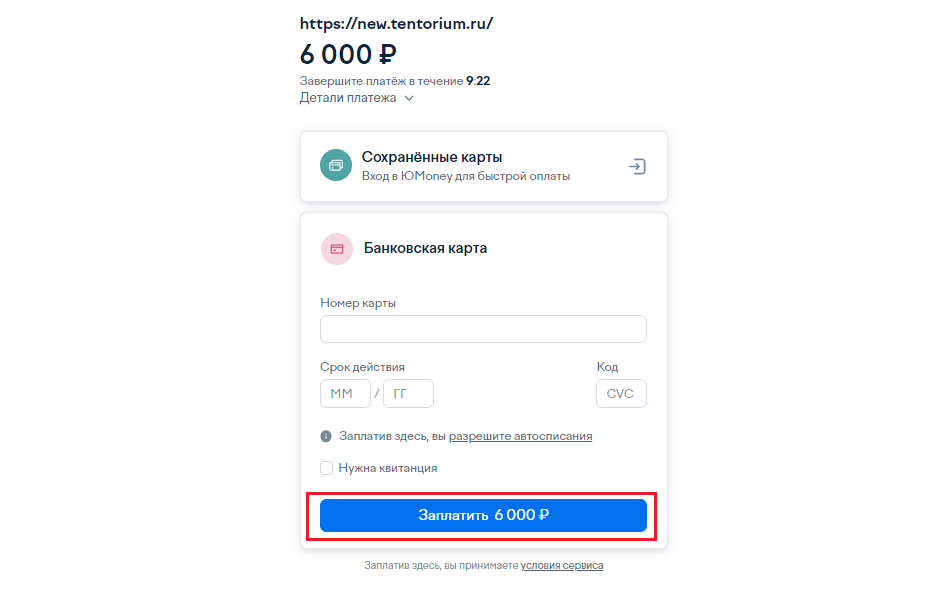Image resolution: width=933 pixels, height=595 pixels.
Task: Click the 9:22 payment countdown timer
Action: (x=478, y=81)
